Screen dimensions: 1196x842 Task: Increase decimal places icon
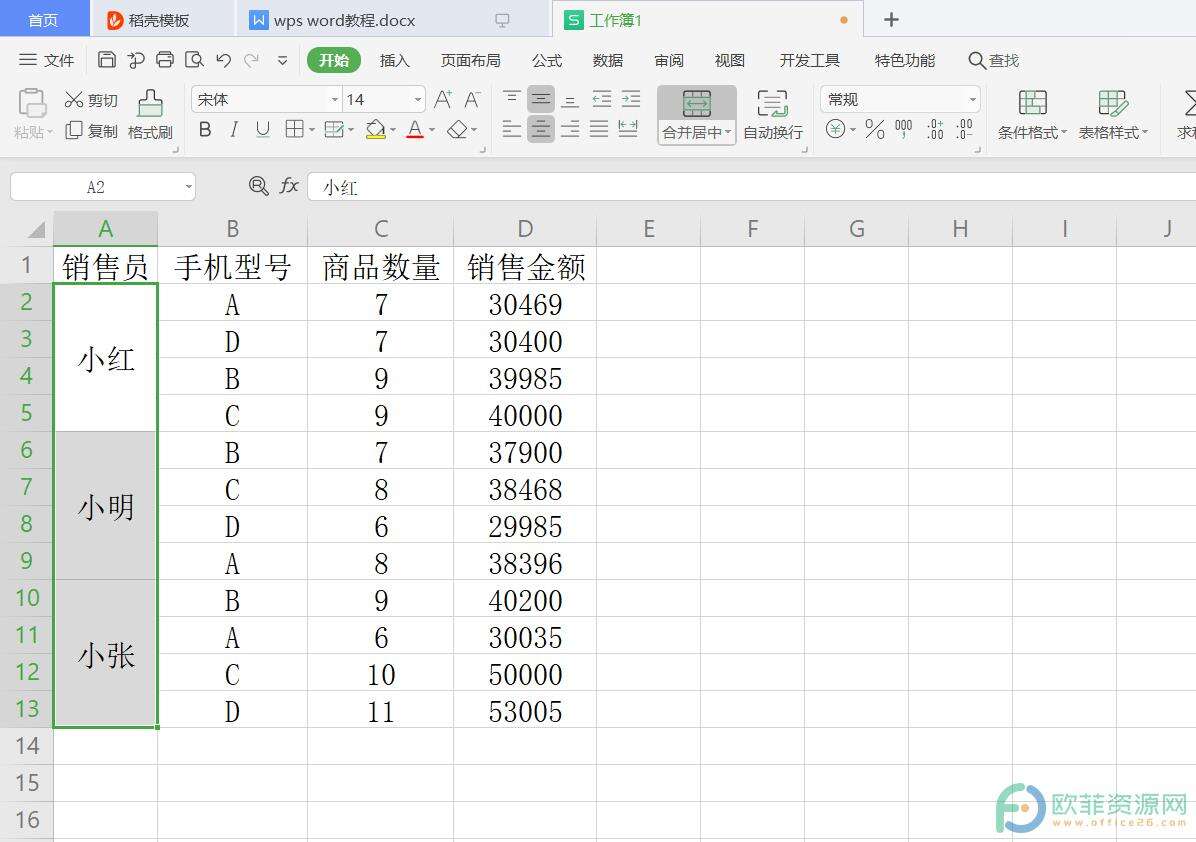[x=935, y=130]
